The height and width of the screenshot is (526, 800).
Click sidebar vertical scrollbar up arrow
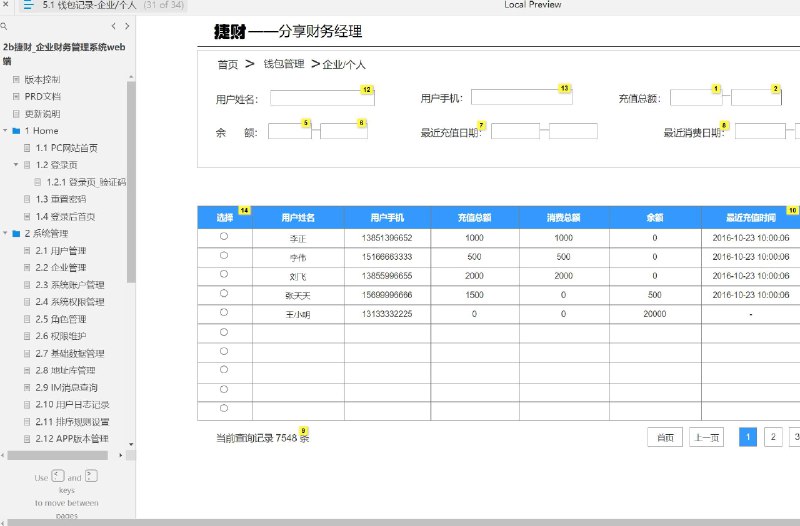tap(131, 77)
